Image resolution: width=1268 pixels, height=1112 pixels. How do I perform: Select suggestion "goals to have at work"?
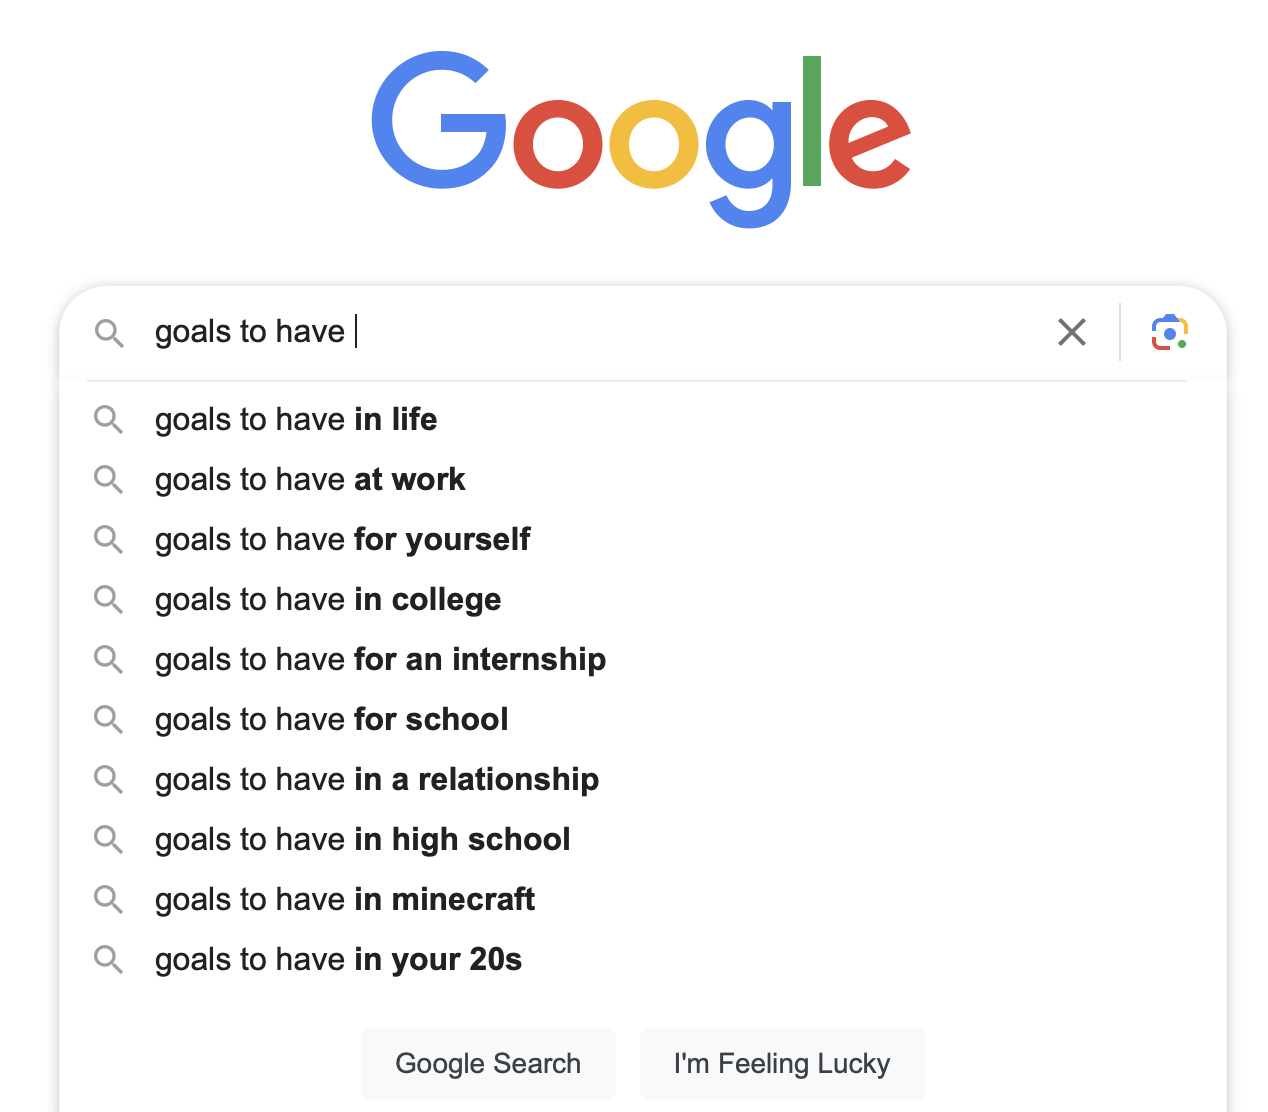pos(310,480)
